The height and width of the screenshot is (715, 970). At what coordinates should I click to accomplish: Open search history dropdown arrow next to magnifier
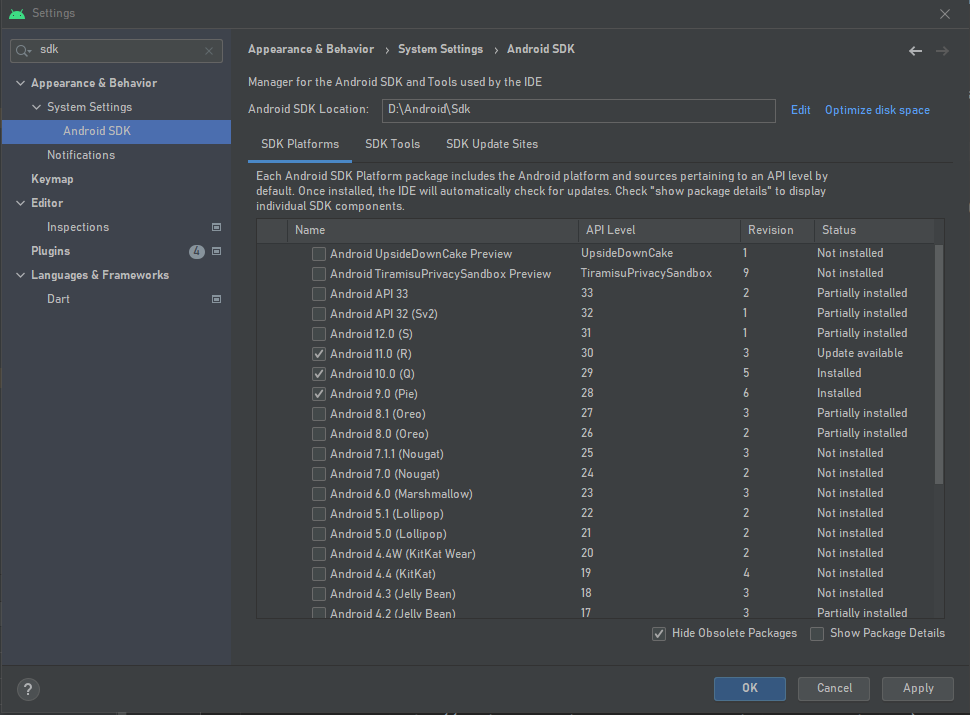pyautogui.click(x=30, y=51)
